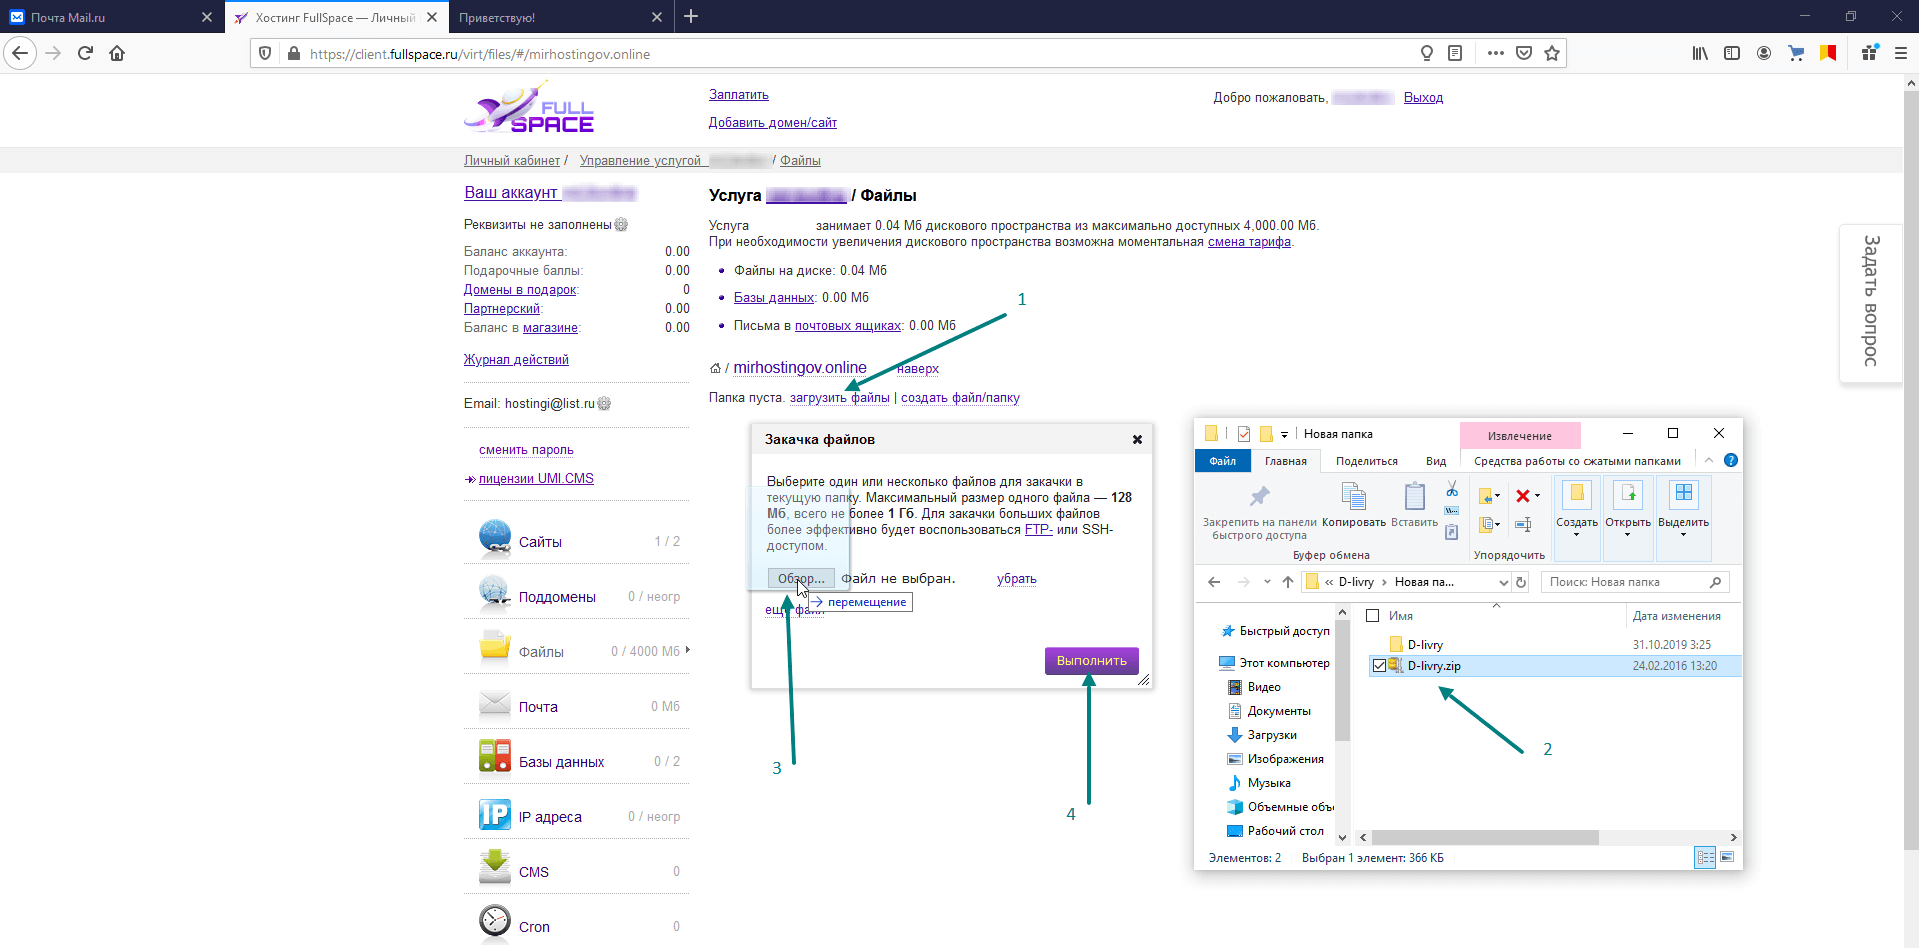Click the red delete X icon in ribbon

click(1523, 496)
